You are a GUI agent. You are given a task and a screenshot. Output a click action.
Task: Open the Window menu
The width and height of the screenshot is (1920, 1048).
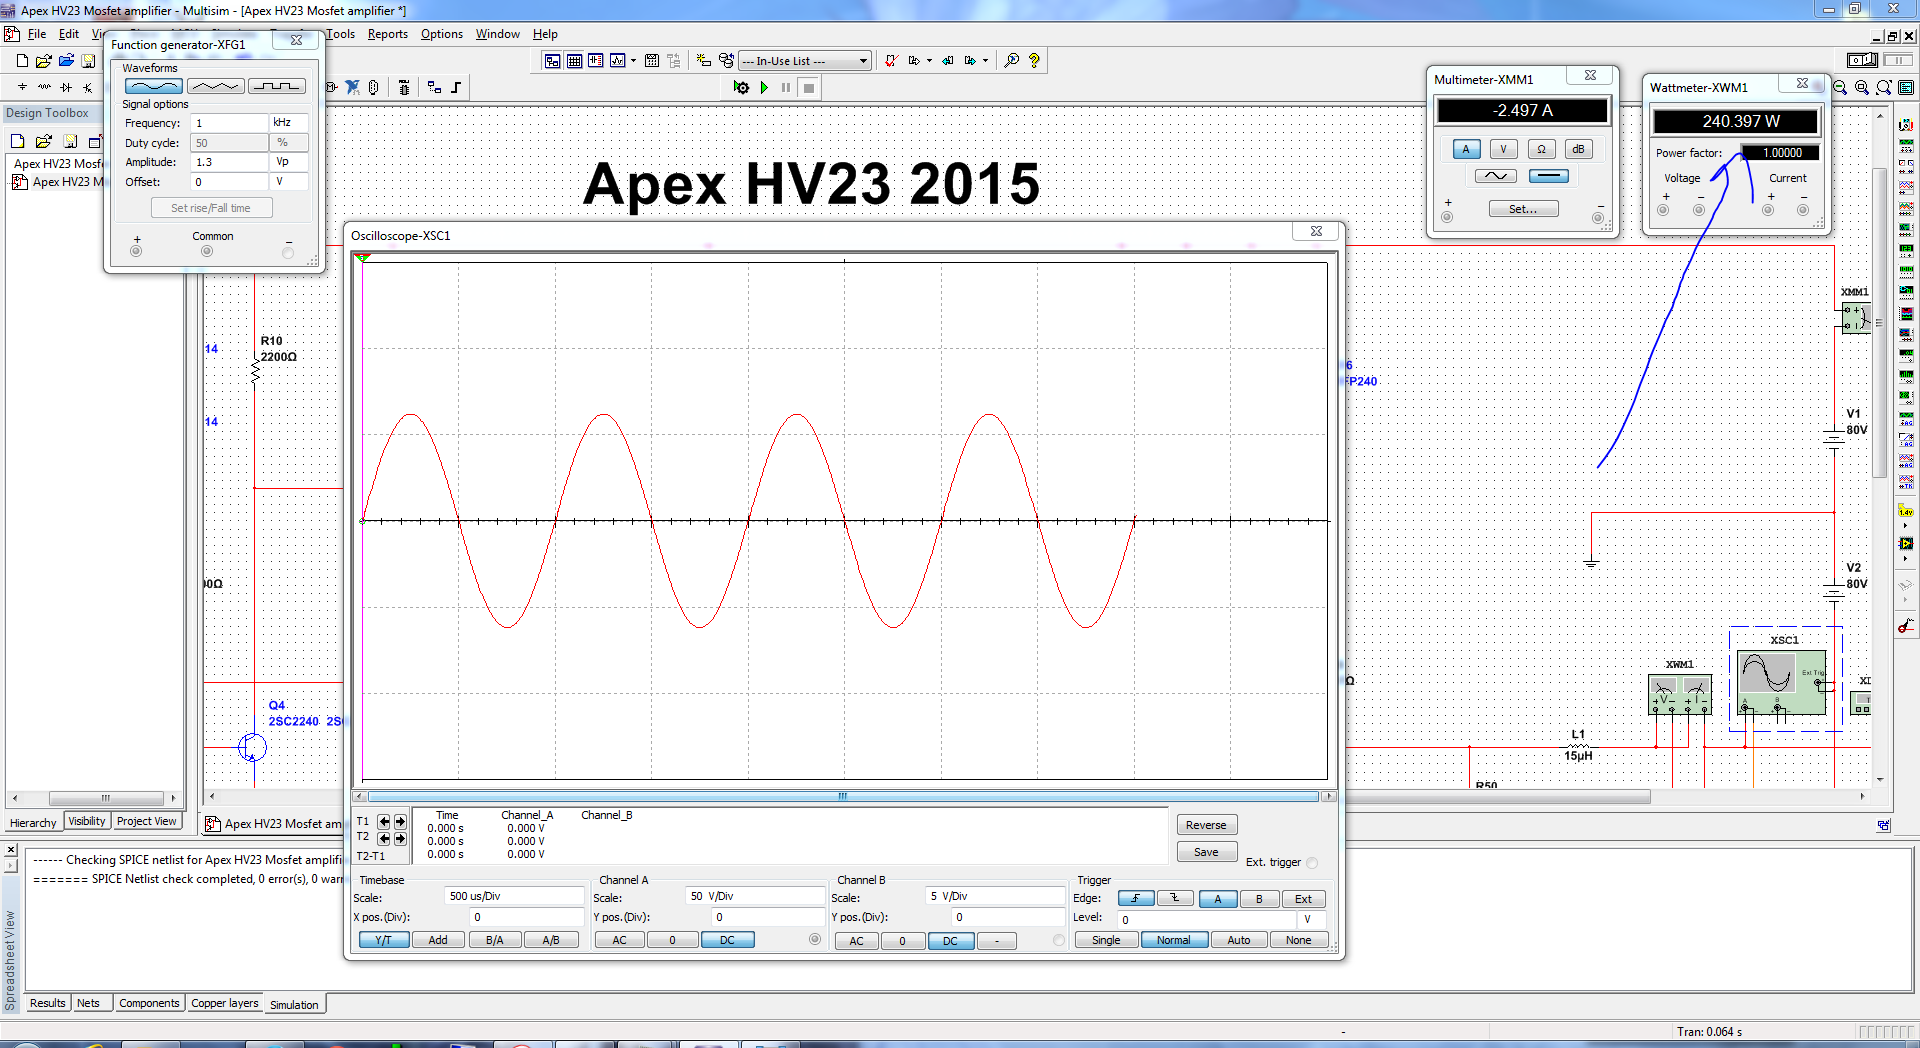497,34
